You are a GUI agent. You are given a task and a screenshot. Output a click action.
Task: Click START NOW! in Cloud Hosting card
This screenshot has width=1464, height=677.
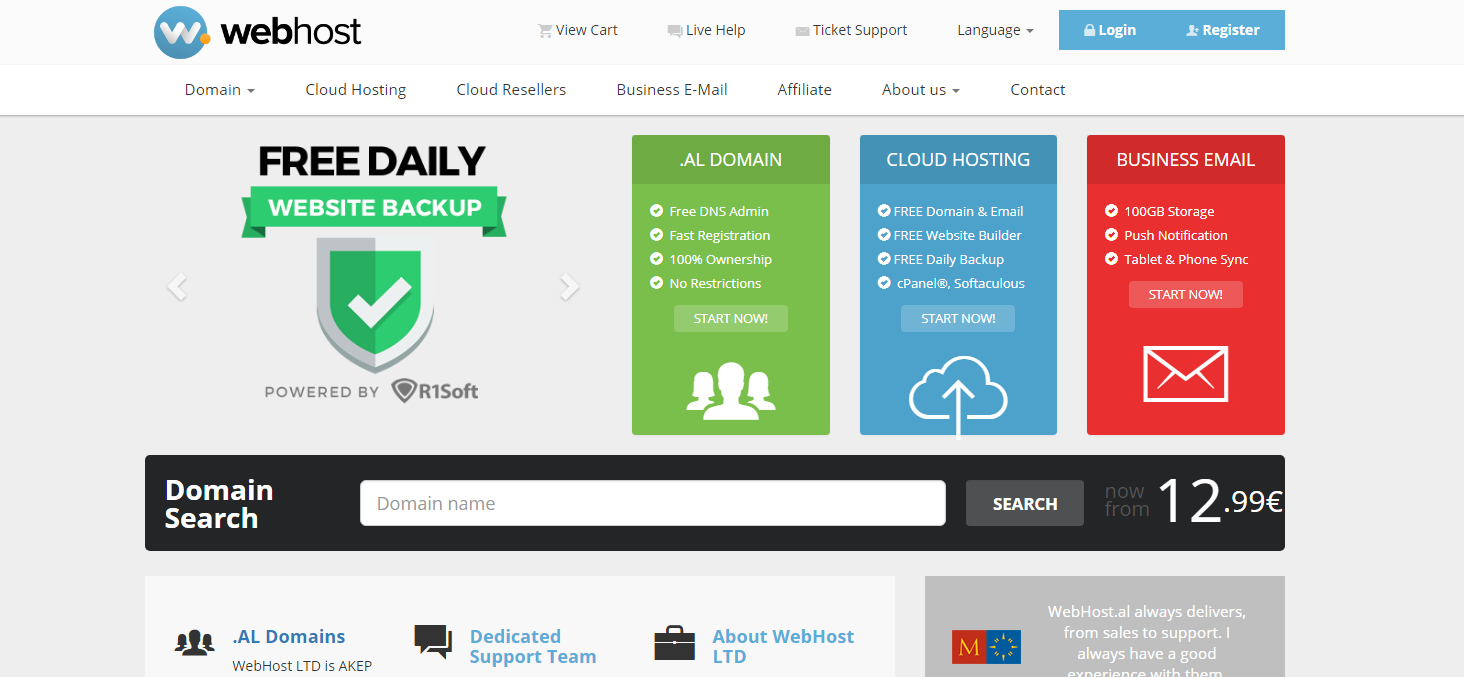[x=958, y=319]
